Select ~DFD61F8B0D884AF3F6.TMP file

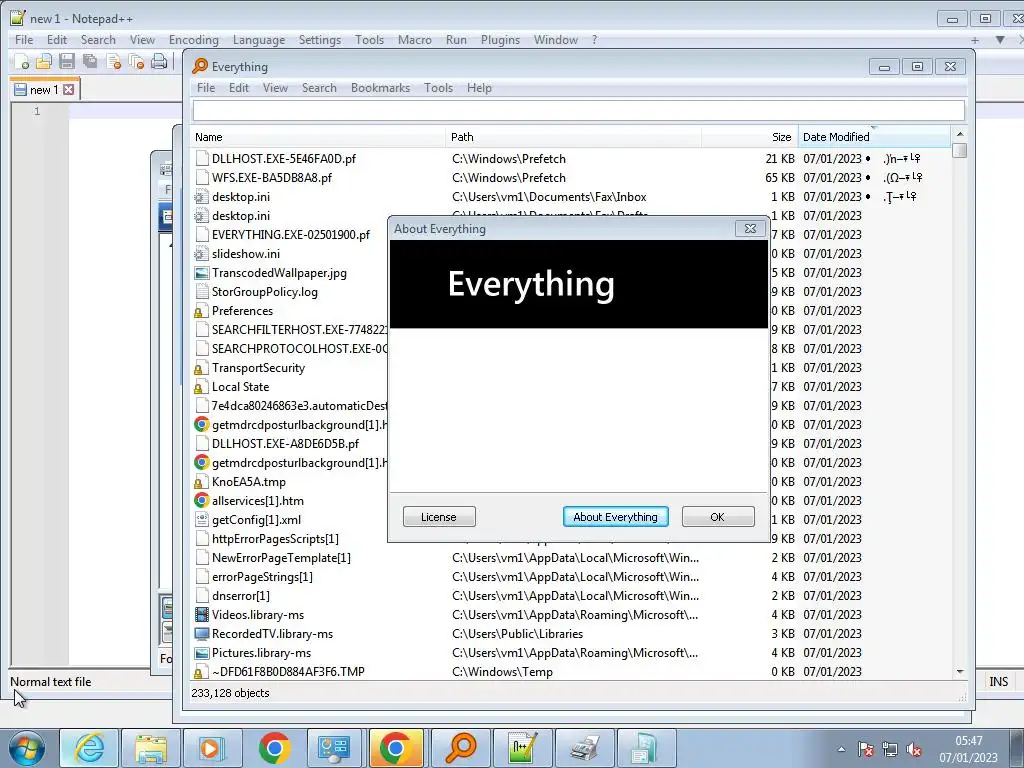click(288, 671)
